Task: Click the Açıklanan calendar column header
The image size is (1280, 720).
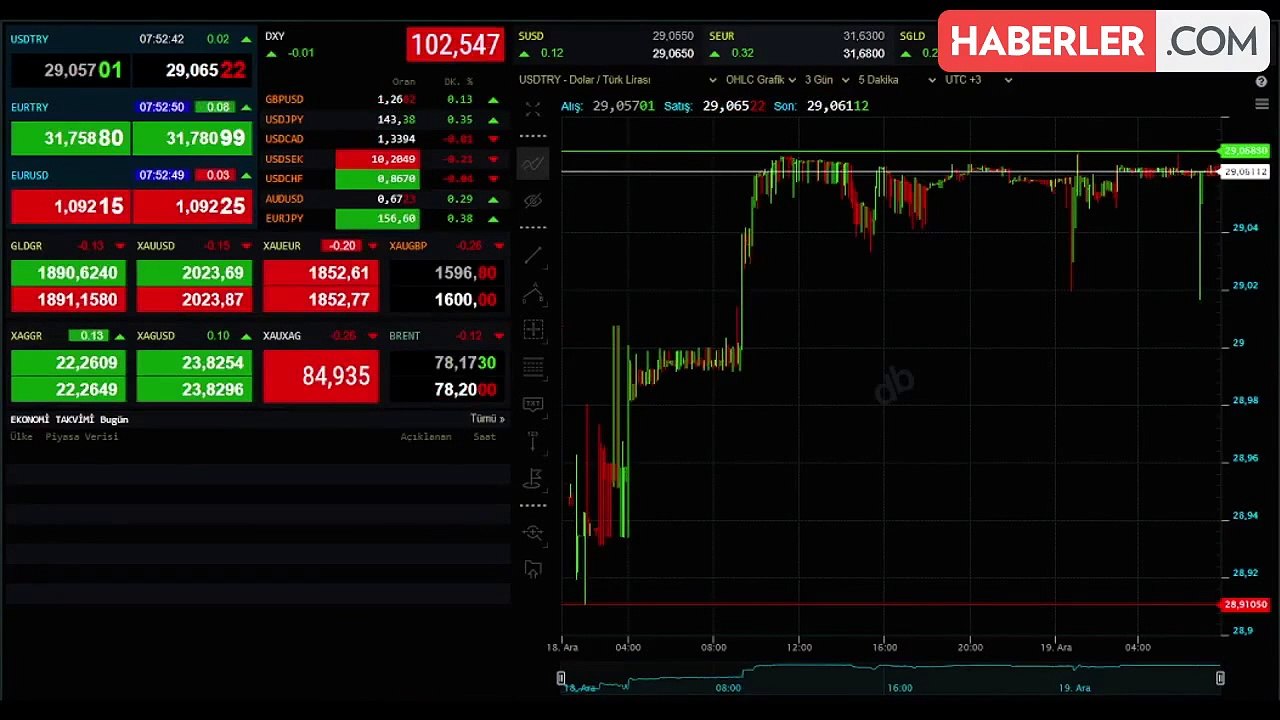Action: 426,437
